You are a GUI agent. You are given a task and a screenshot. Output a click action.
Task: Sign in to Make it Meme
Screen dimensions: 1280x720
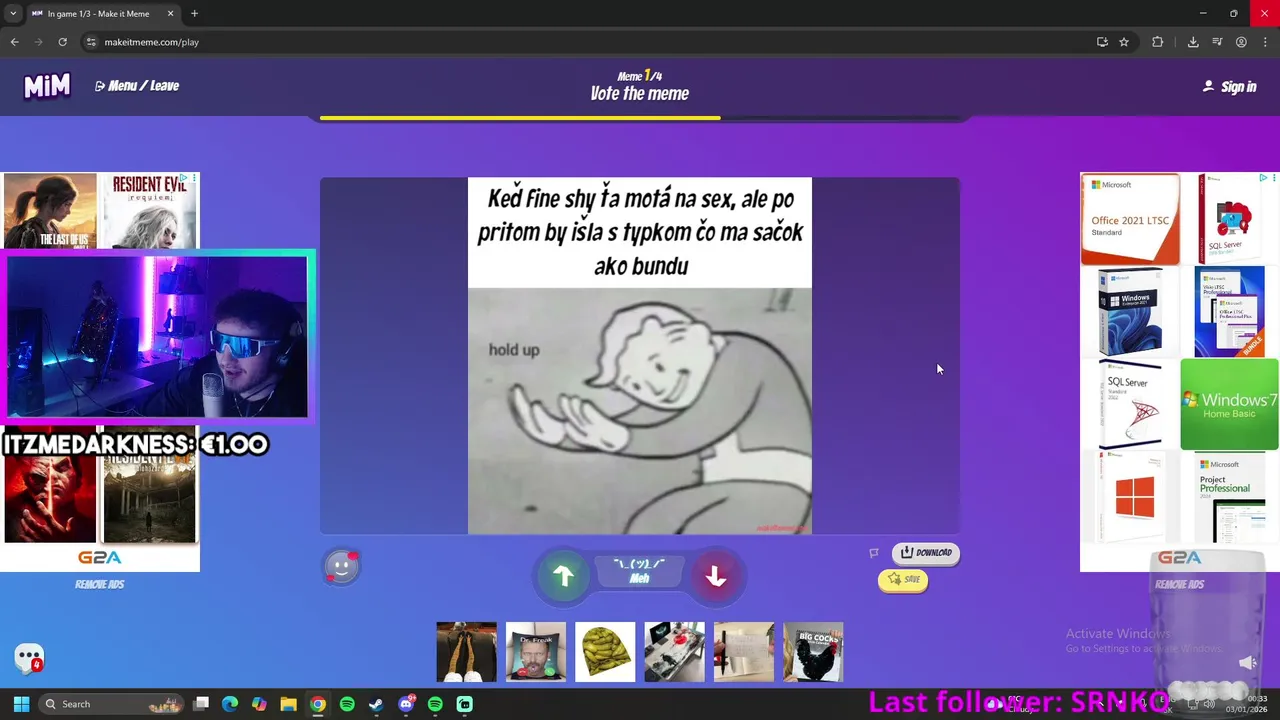click(1229, 87)
